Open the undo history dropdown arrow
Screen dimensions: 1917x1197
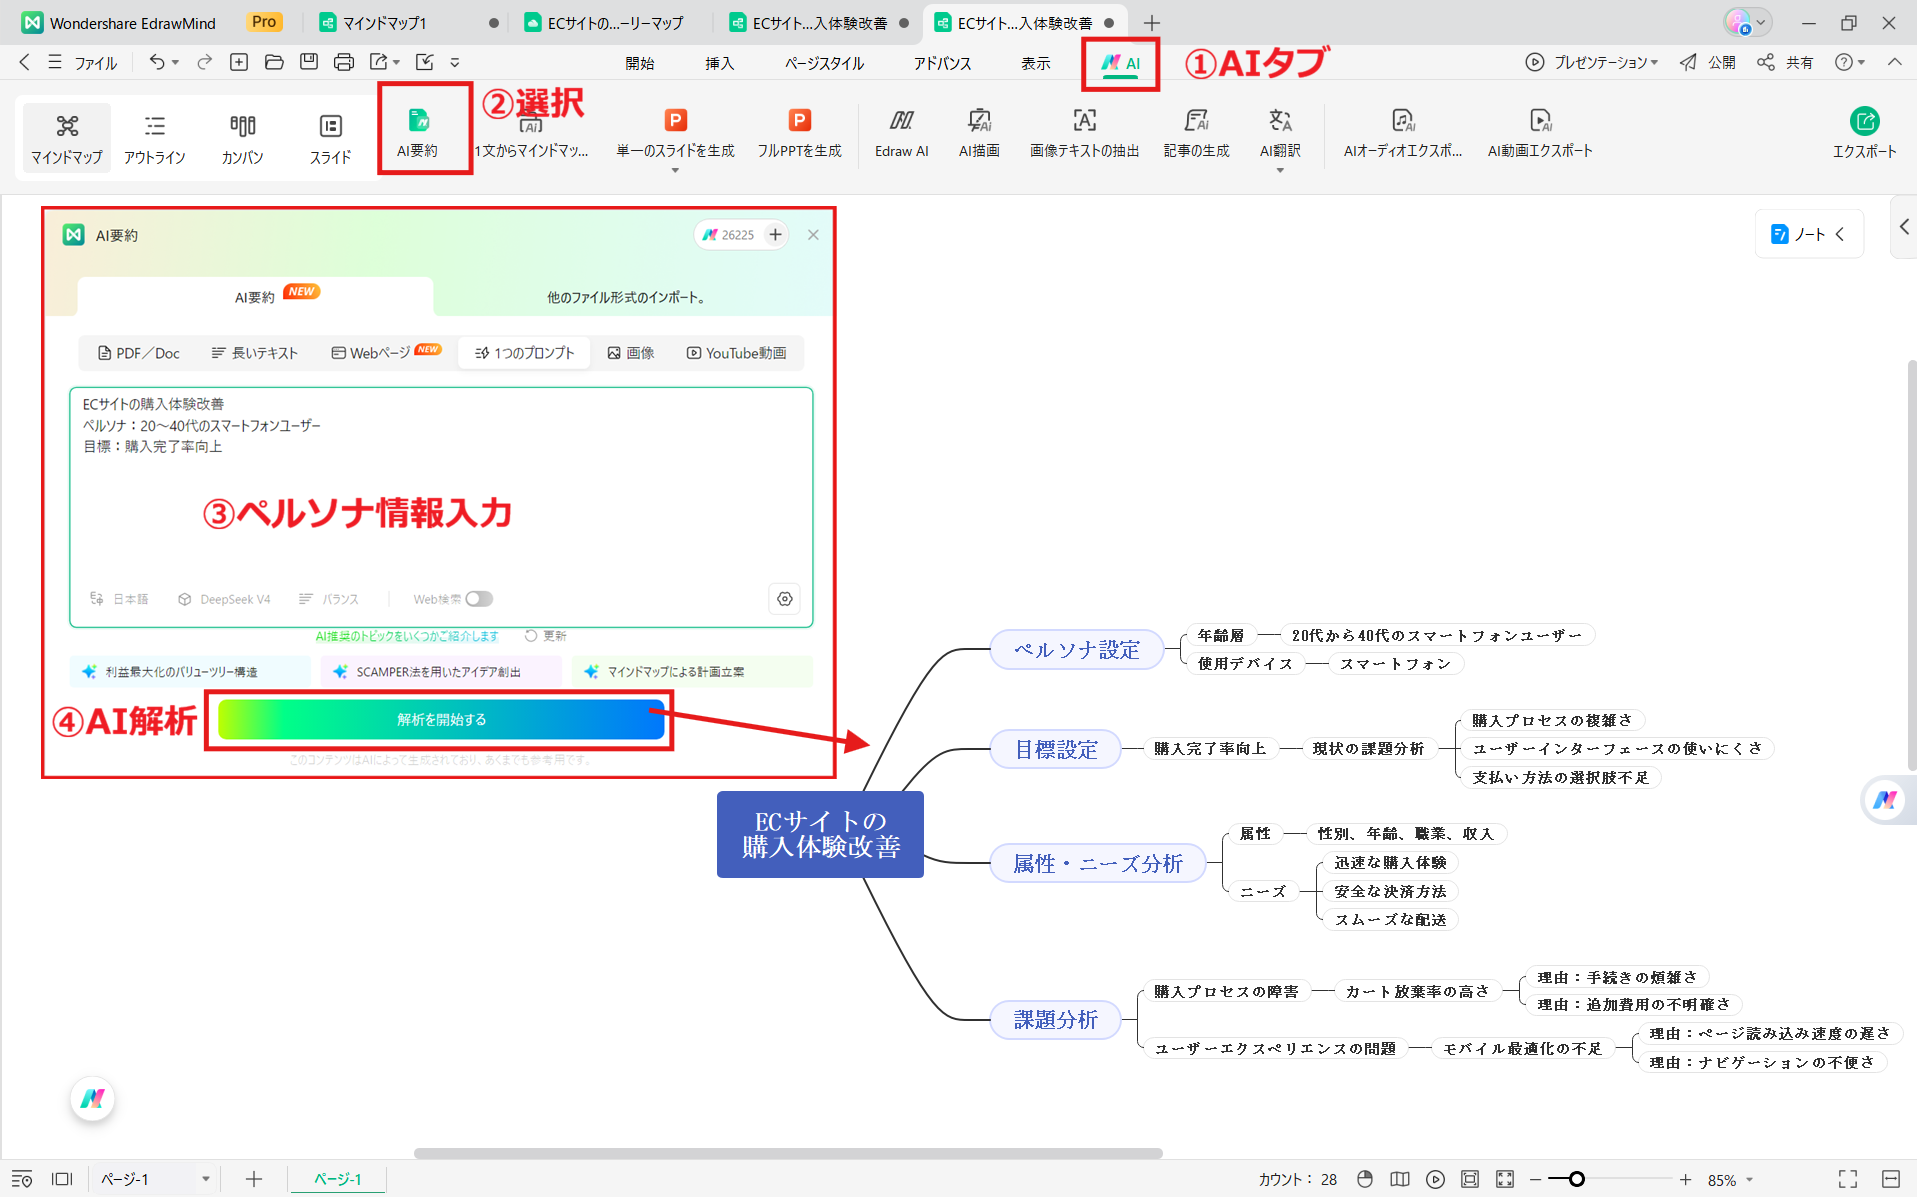tap(175, 62)
